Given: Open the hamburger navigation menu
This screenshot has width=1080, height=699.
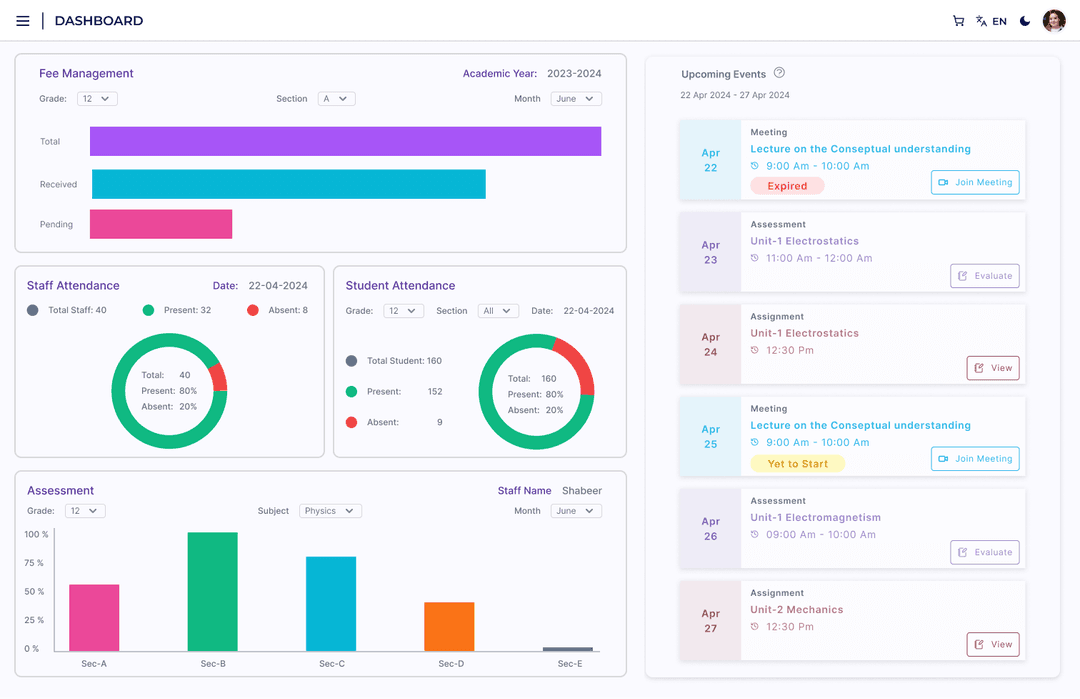Looking at the screenshot, I should (23, 21).
